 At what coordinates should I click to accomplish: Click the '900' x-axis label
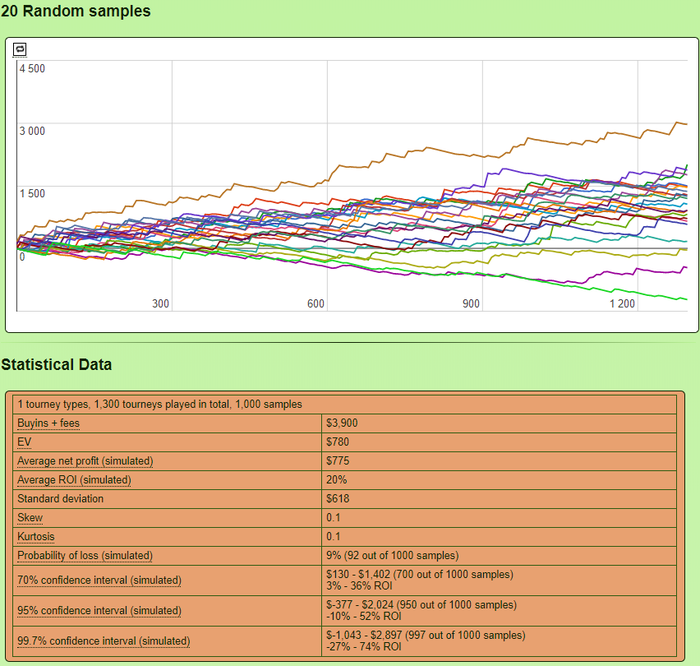[x=471, y=304]
